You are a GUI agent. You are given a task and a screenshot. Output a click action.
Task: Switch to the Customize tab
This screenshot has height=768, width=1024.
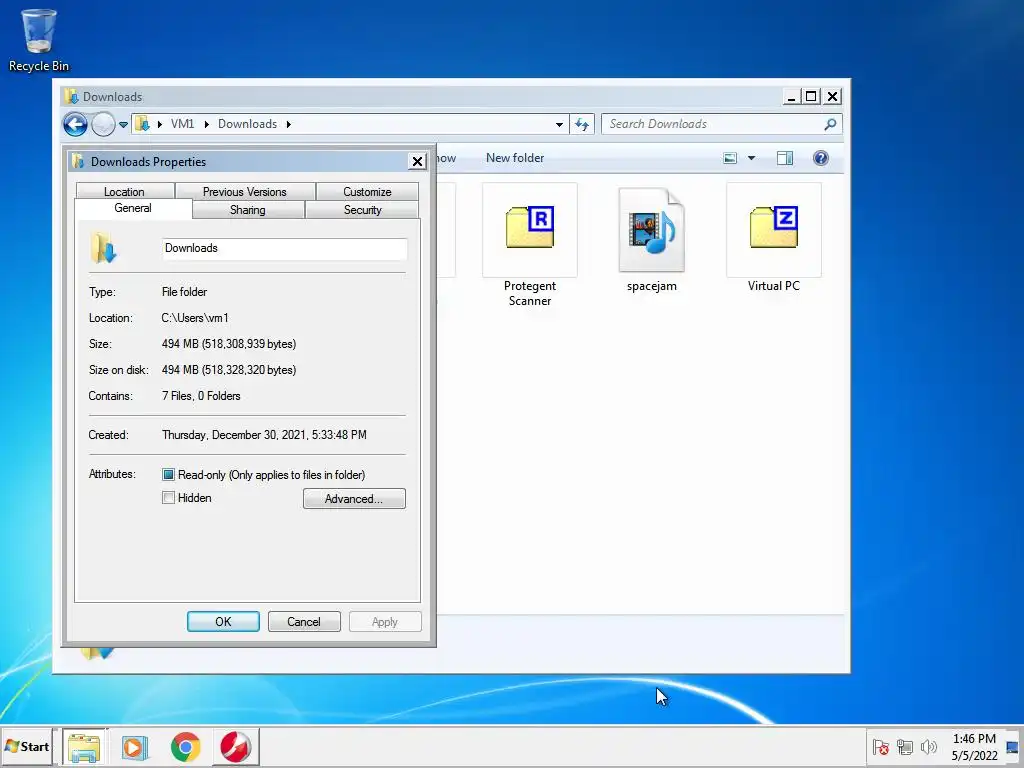(x=367, y=191)
